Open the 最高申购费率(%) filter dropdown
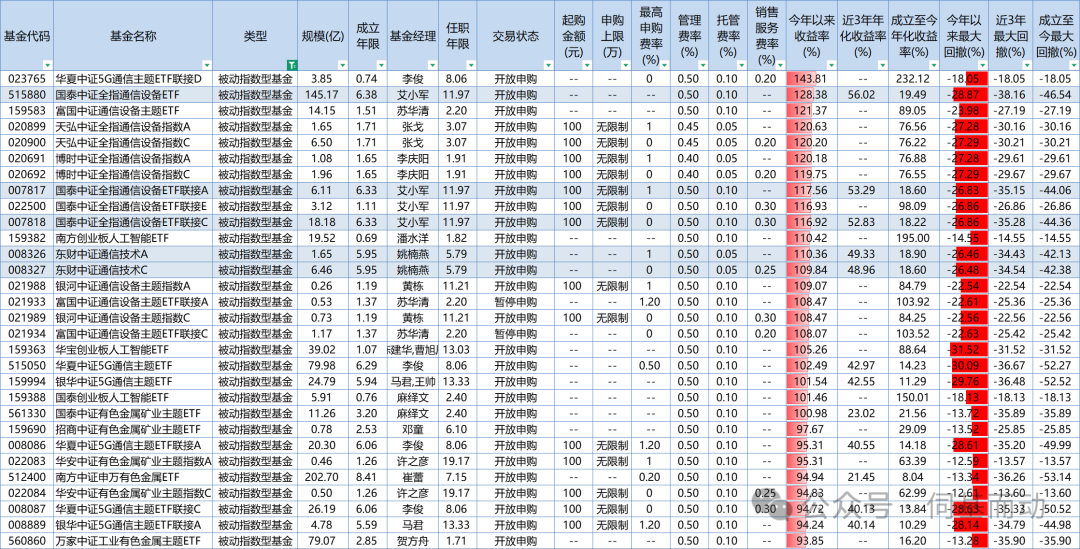Image resolution: width=1080 pixels, height=549 pixels. coord(663,65)
